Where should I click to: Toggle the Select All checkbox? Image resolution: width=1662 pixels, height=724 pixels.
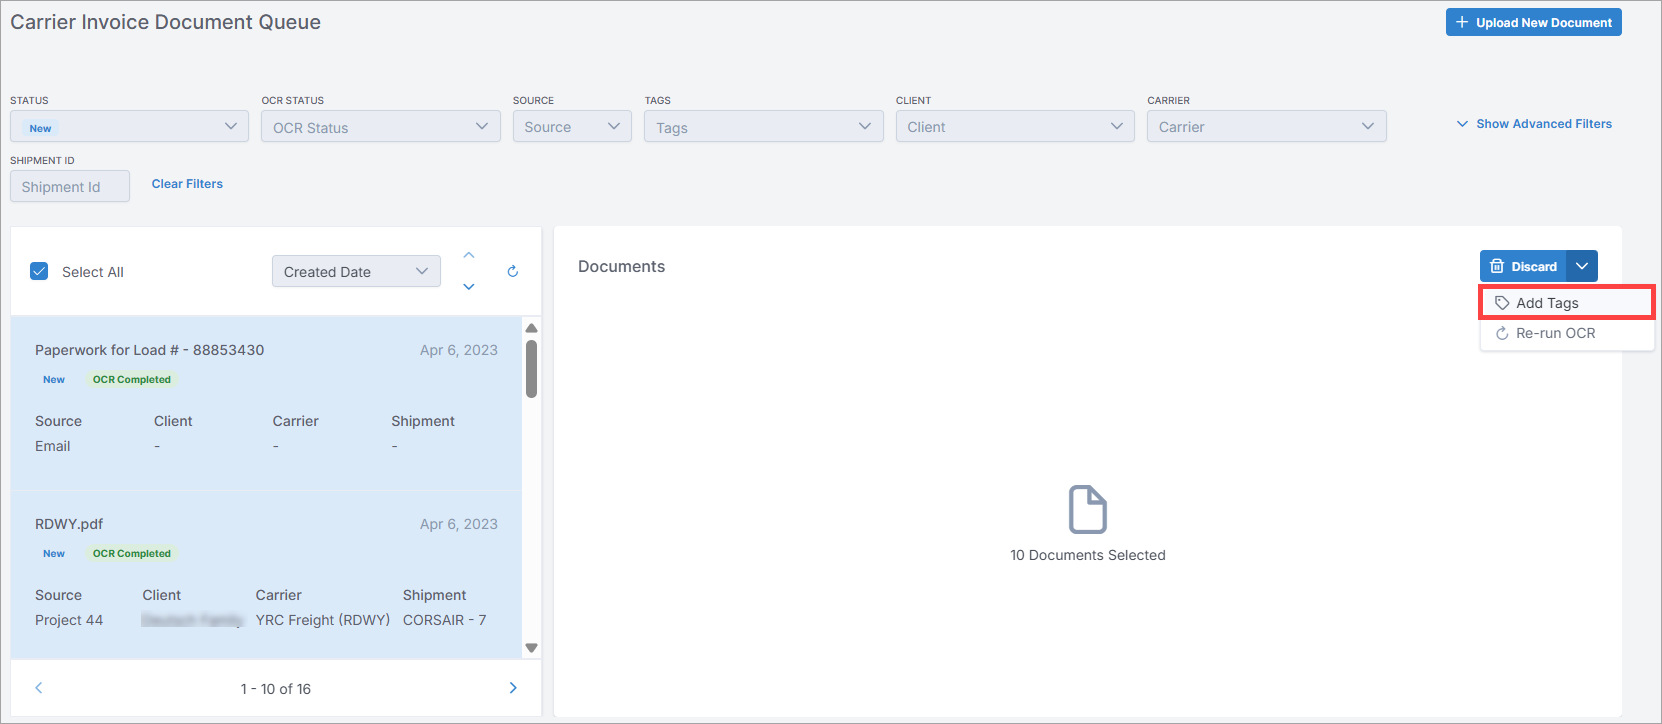tap(39, 271)
